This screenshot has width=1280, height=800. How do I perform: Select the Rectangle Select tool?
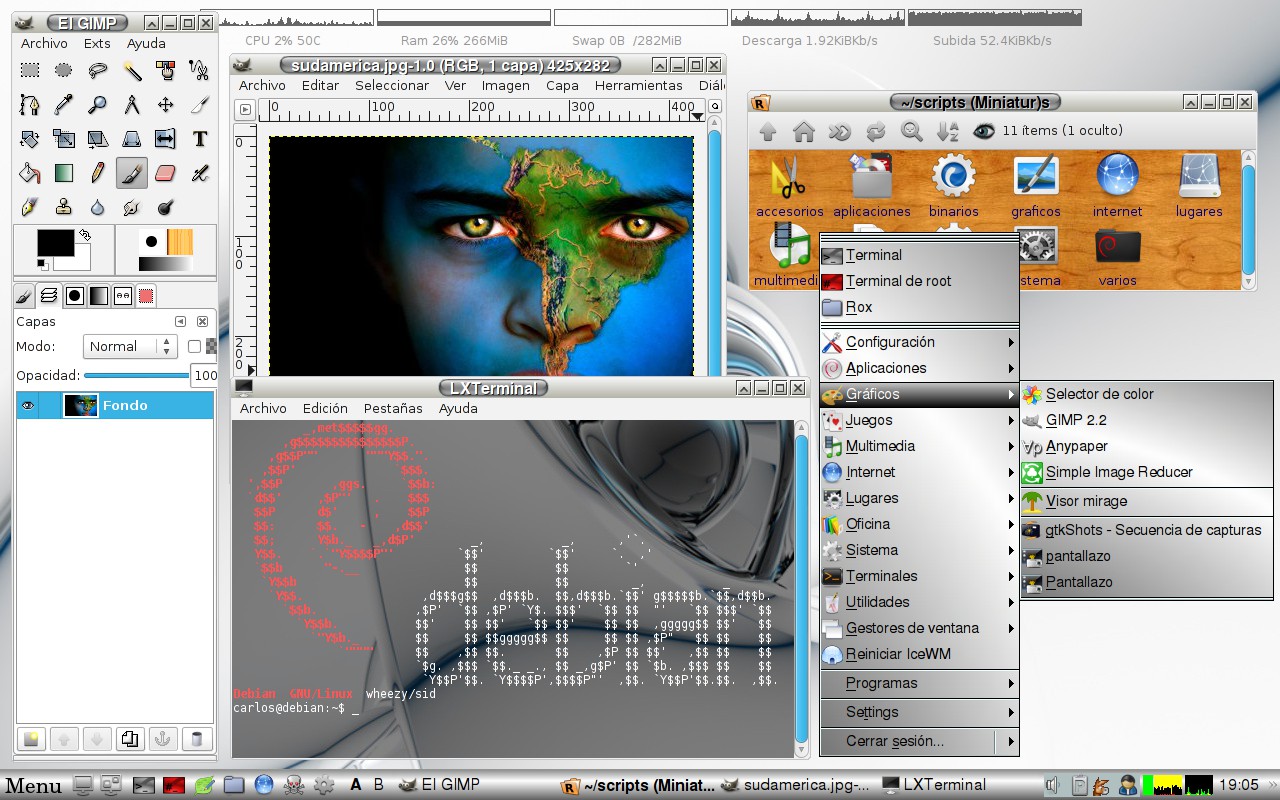pyautogui.click(x=30, y=70)
